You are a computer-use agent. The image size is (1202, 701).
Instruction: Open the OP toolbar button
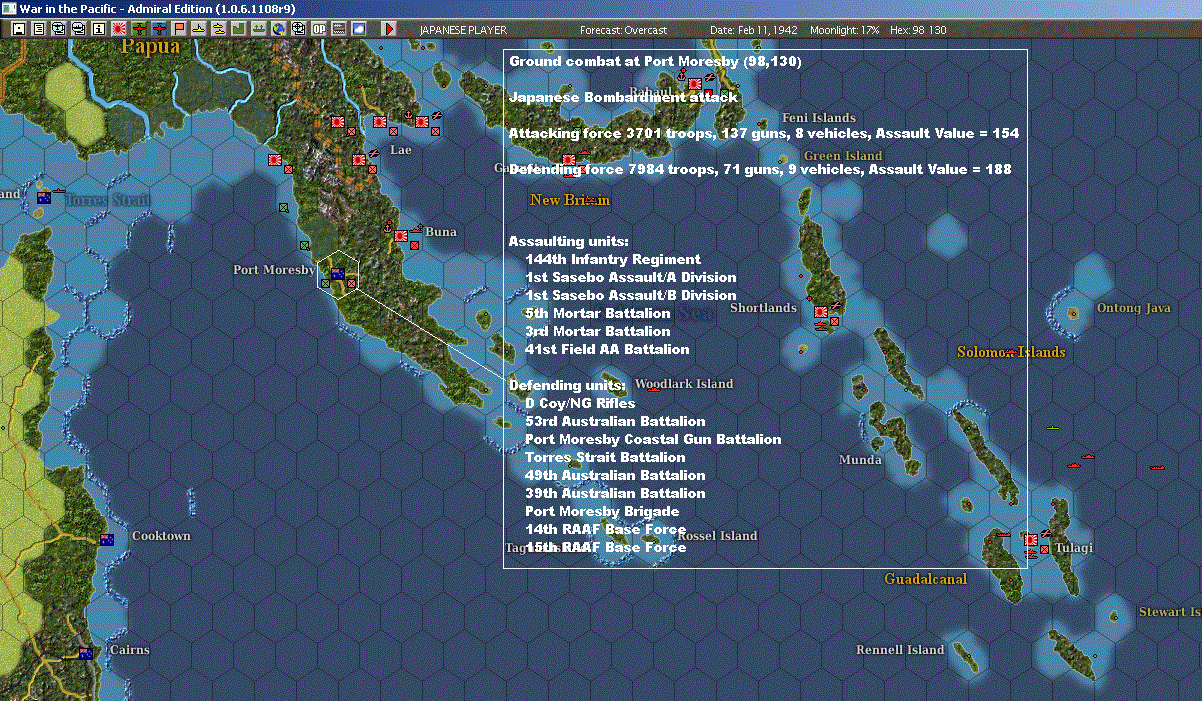[318, 29]
